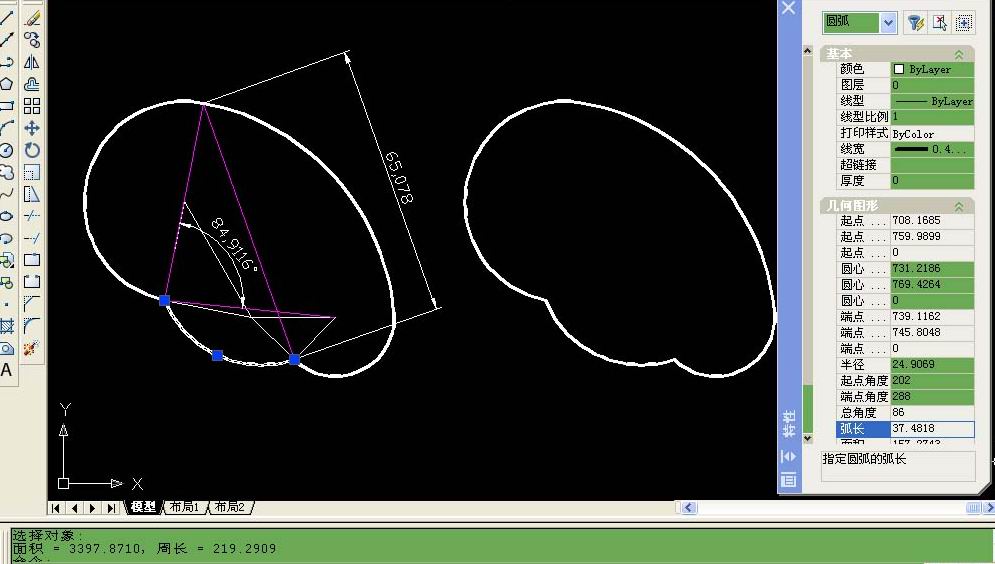Select the Trim tool
Viewport: 995px width, 564px height.
tap(32, 216)
